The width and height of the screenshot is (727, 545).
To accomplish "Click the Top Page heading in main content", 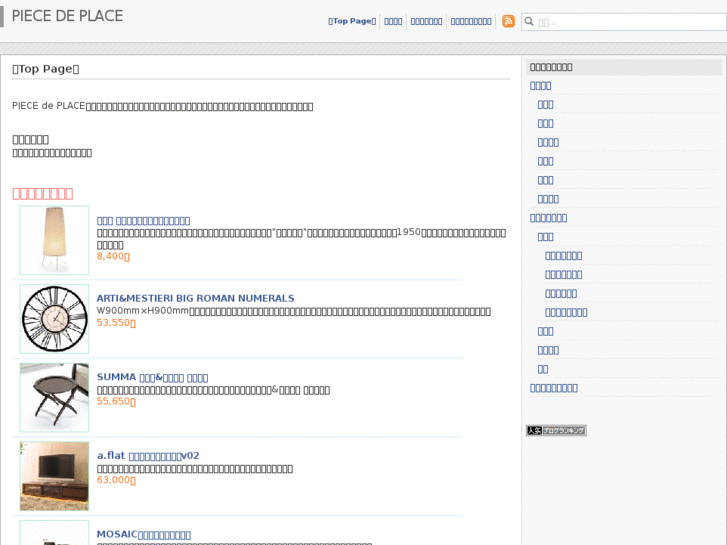I will tap(45, 69).
